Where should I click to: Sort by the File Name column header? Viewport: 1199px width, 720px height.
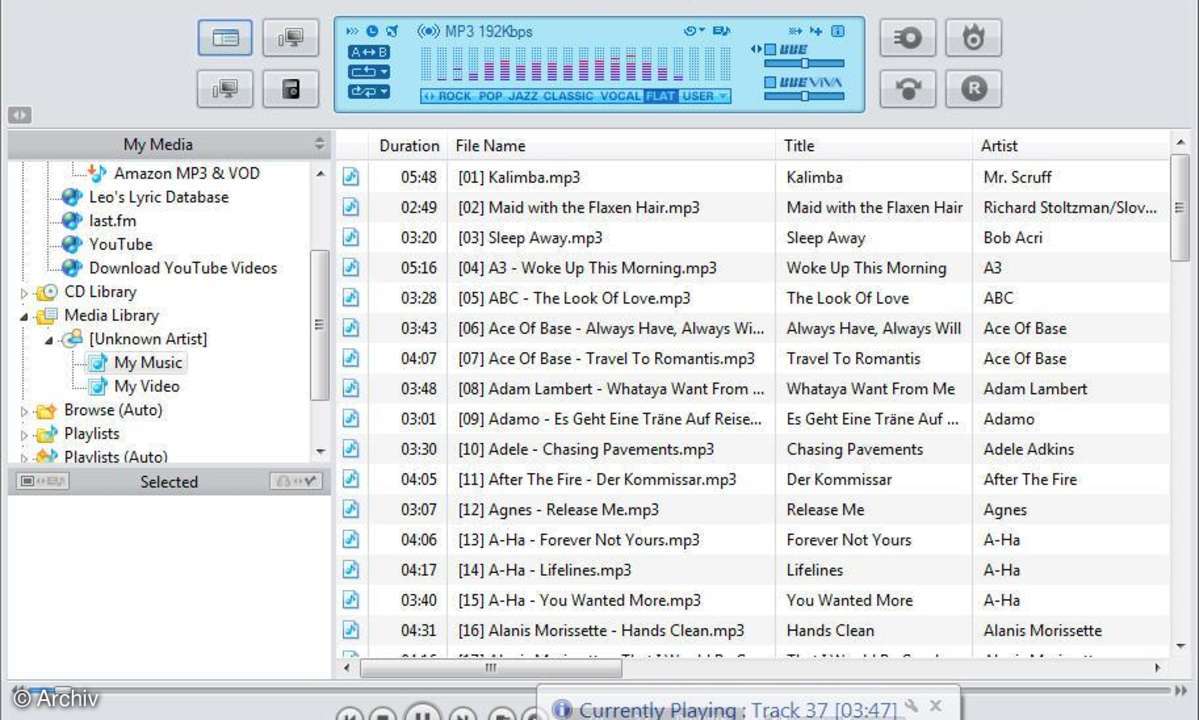609,145
